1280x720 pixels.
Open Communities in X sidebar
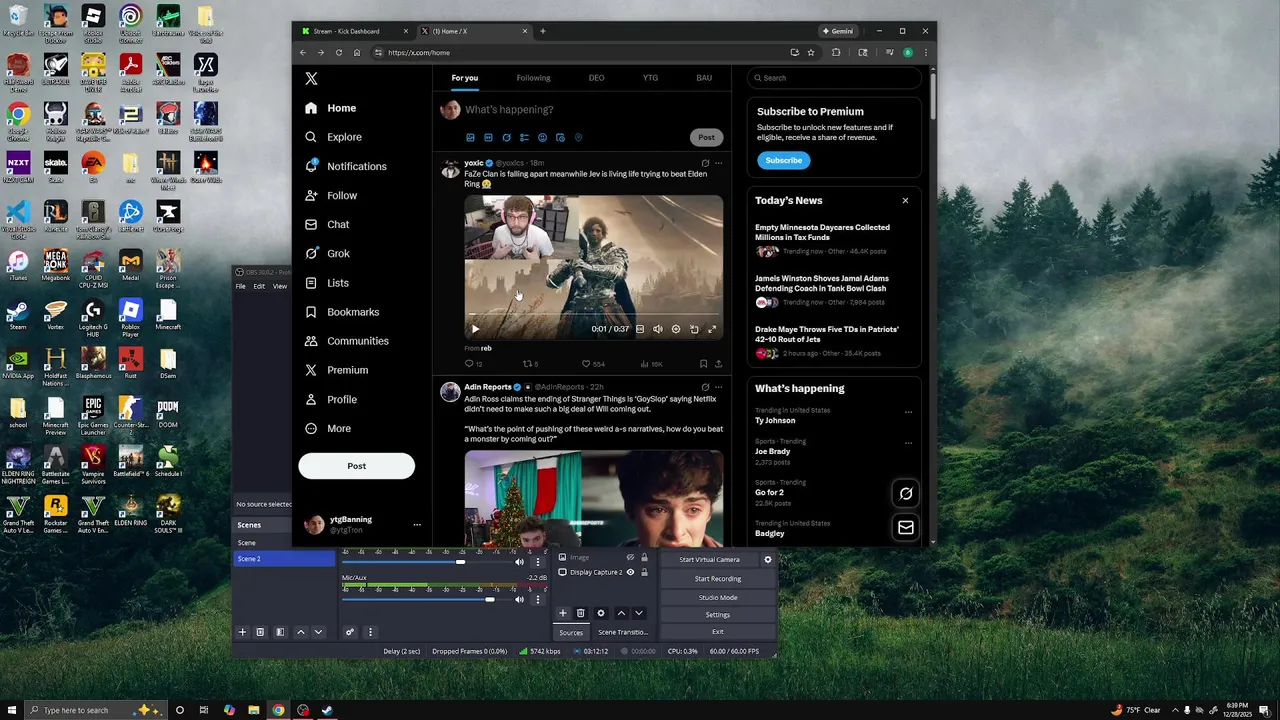346,341
